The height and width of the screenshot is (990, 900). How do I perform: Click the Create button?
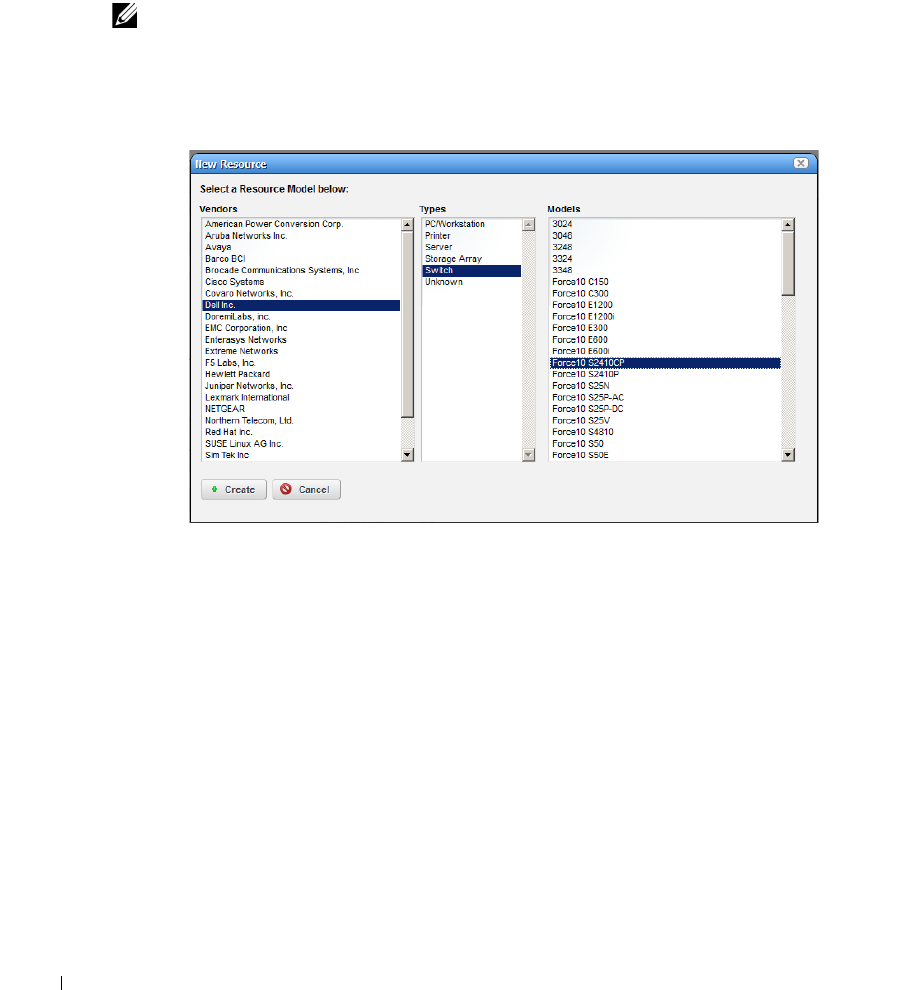[234, 489]
